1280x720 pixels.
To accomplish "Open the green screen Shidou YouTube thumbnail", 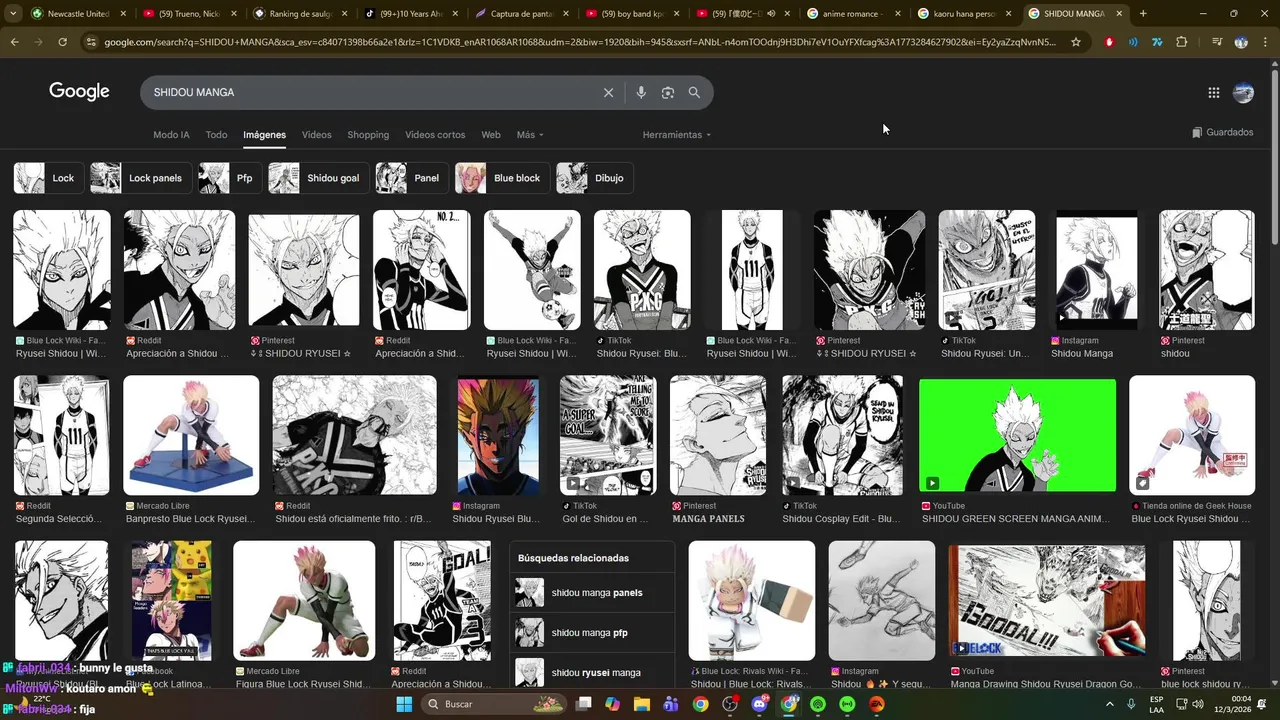I will point(1017,436).
